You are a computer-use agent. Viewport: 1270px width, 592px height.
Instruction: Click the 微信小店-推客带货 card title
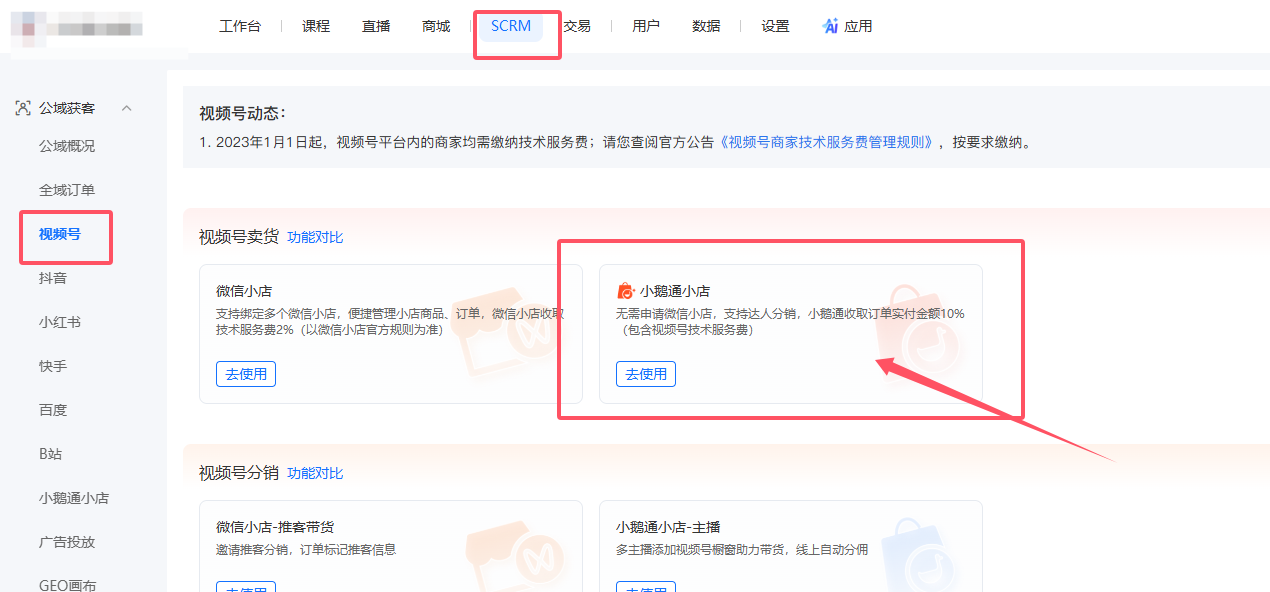(x=274, y=527)
